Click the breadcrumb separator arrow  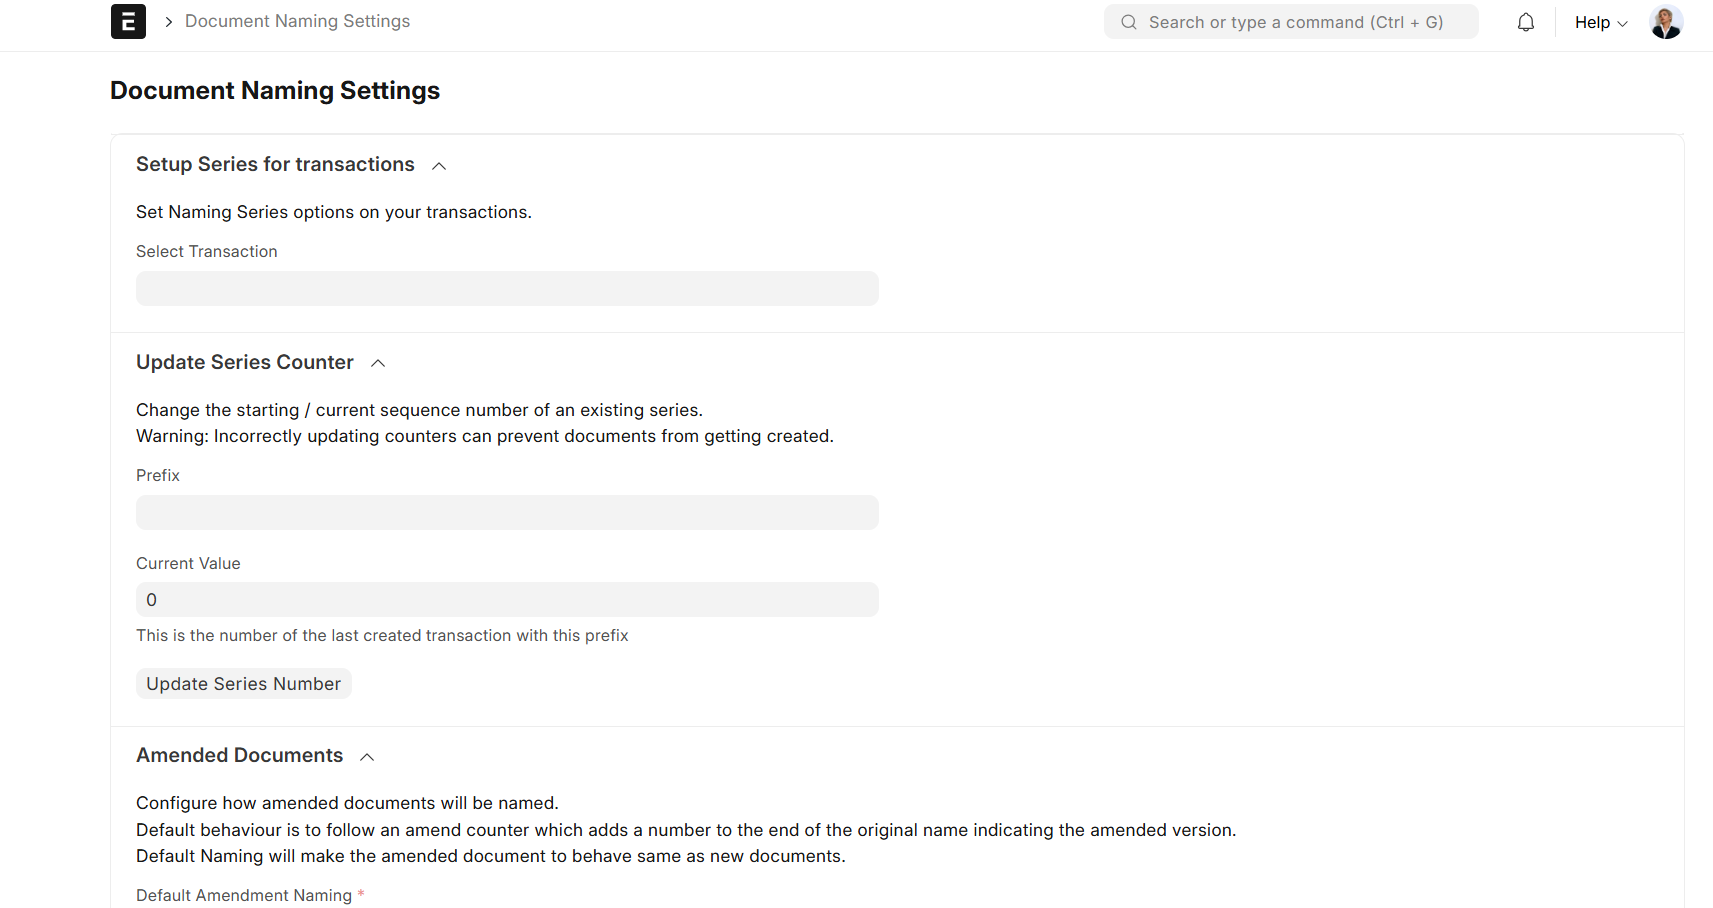(x=168, y=22)
